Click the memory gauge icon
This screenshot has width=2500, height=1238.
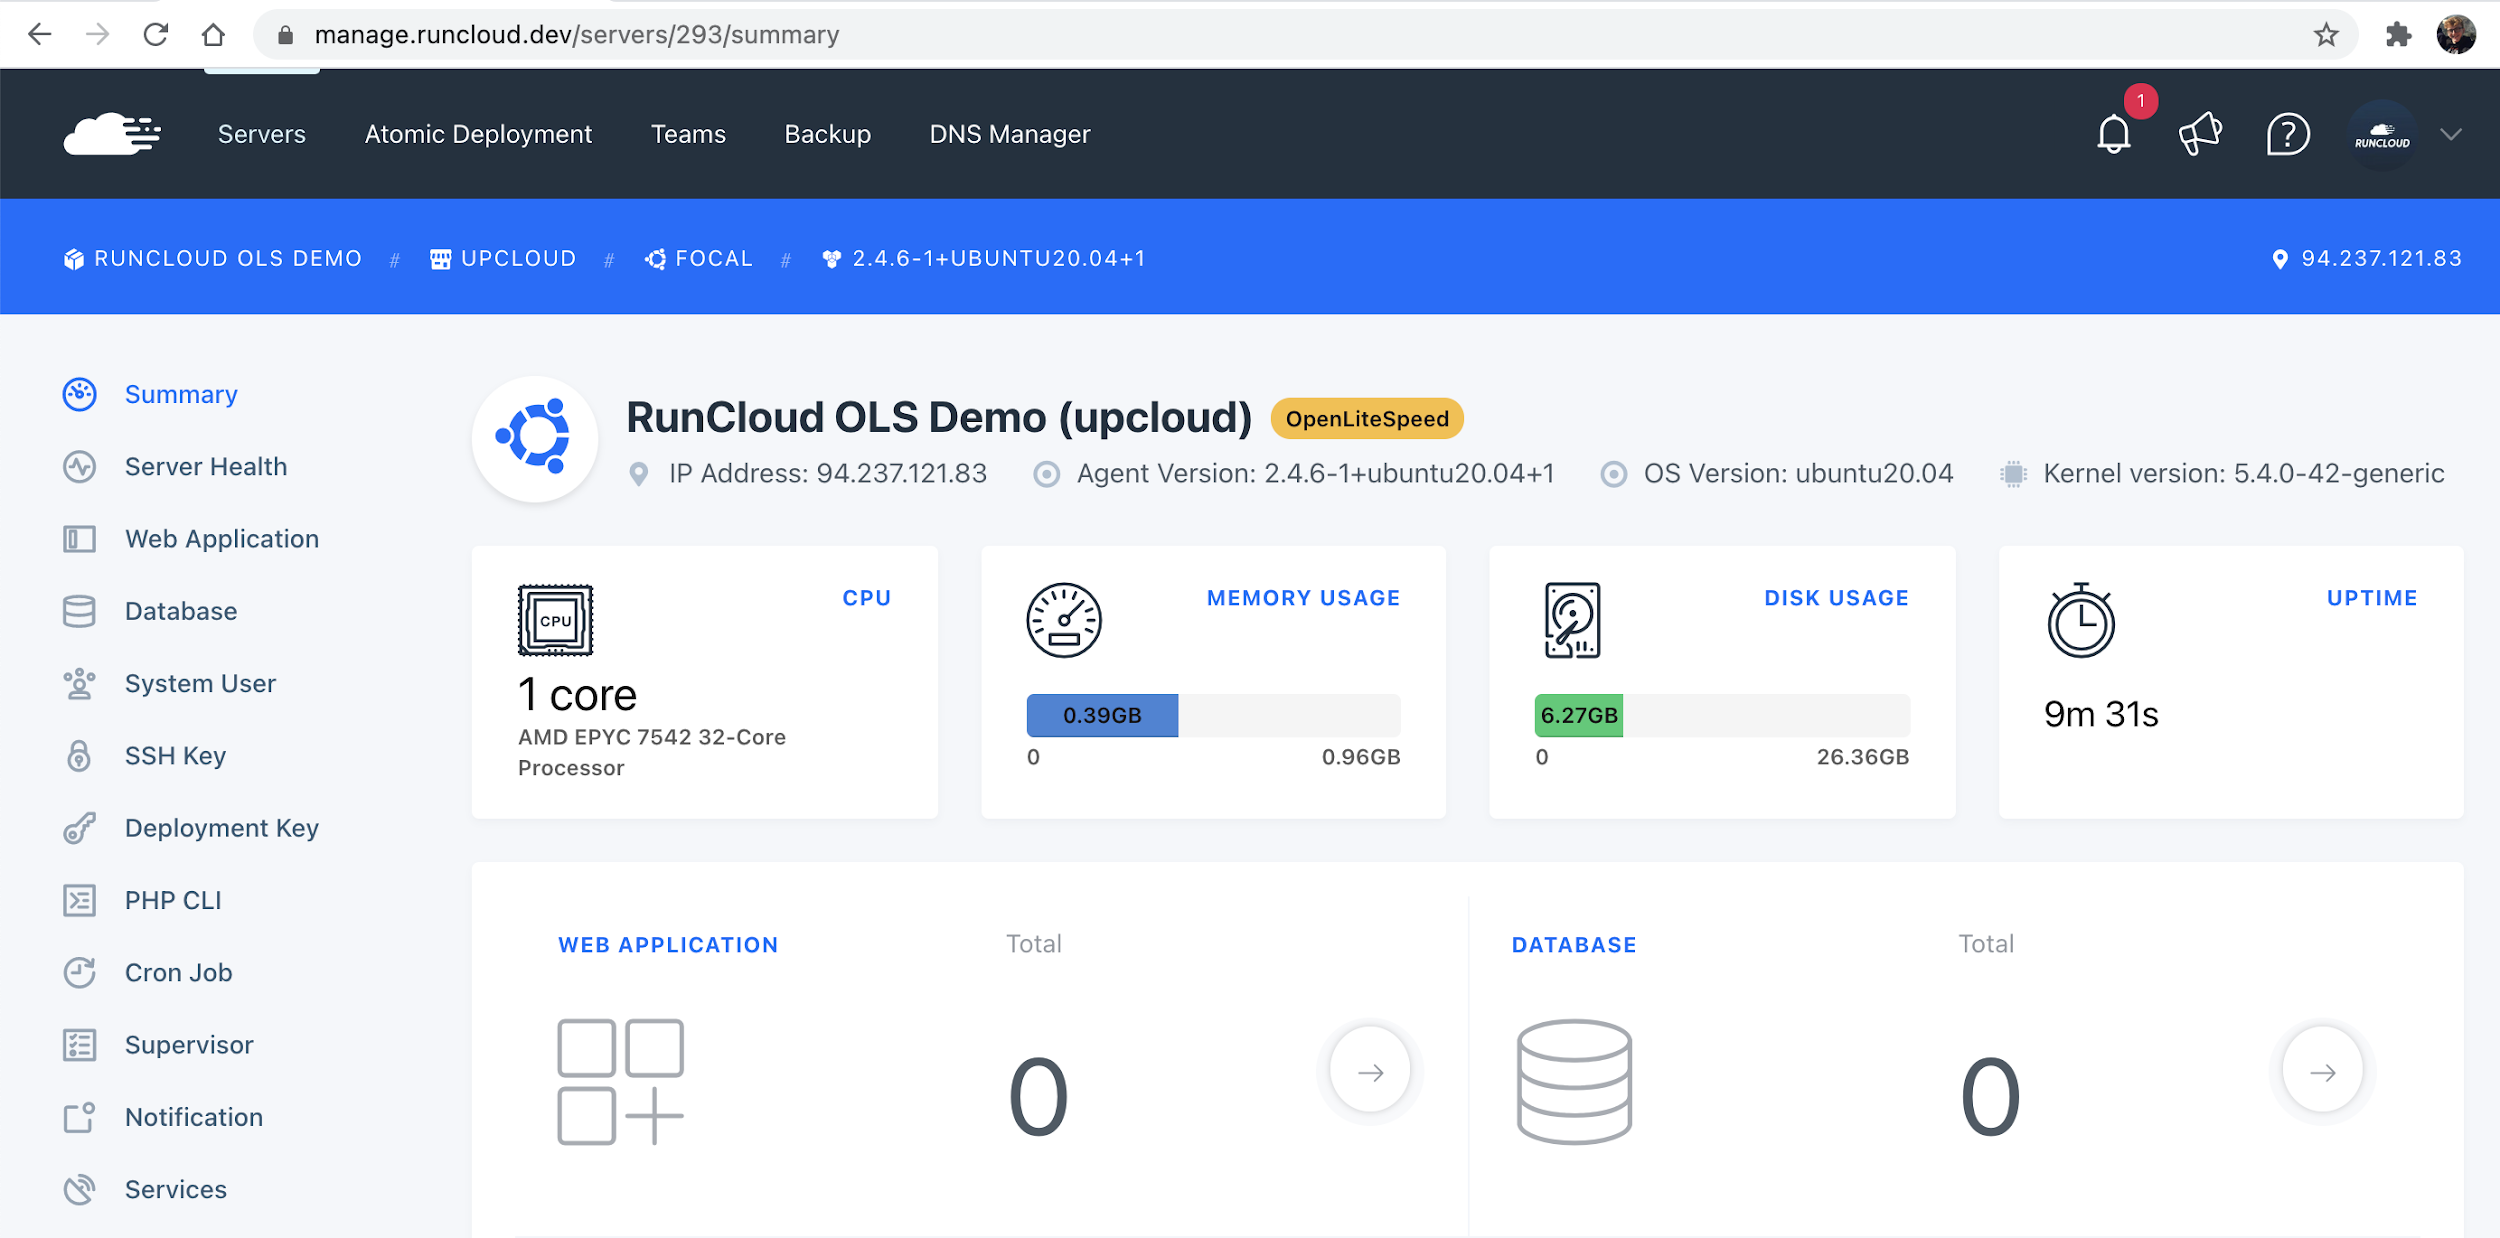[x=1064, y=620]
